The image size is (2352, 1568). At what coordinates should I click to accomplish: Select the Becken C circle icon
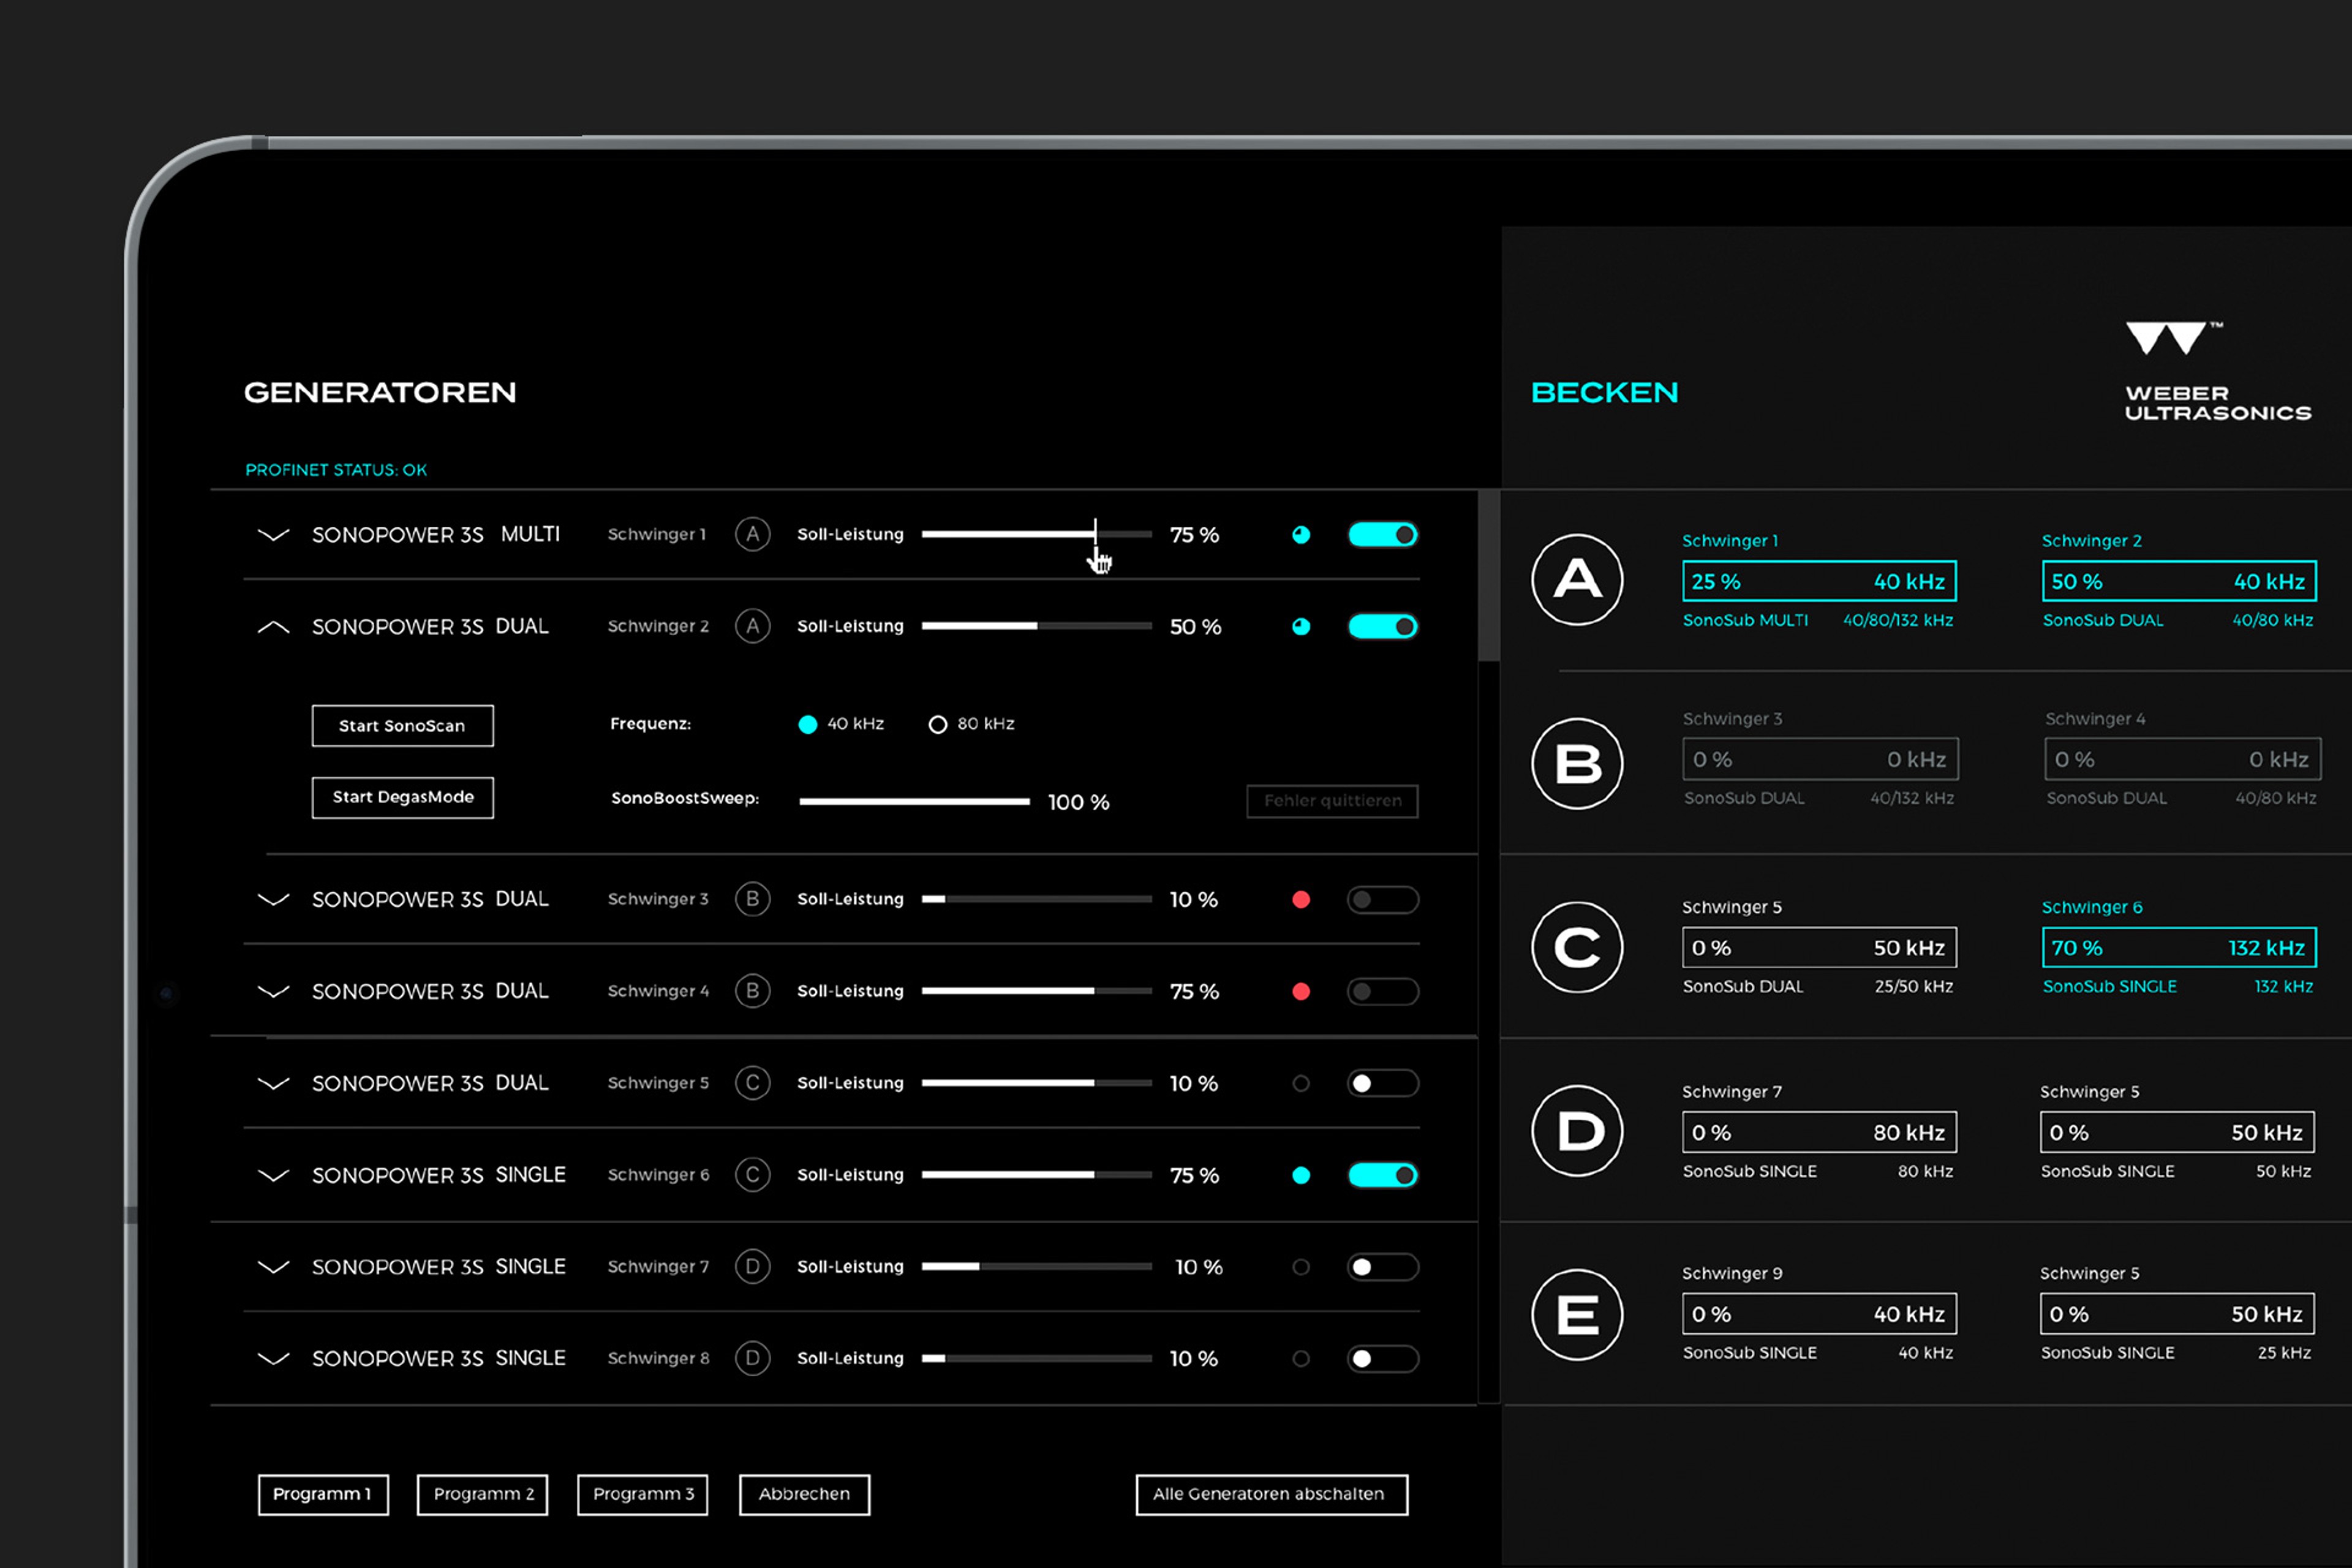tap(1577, 947)
